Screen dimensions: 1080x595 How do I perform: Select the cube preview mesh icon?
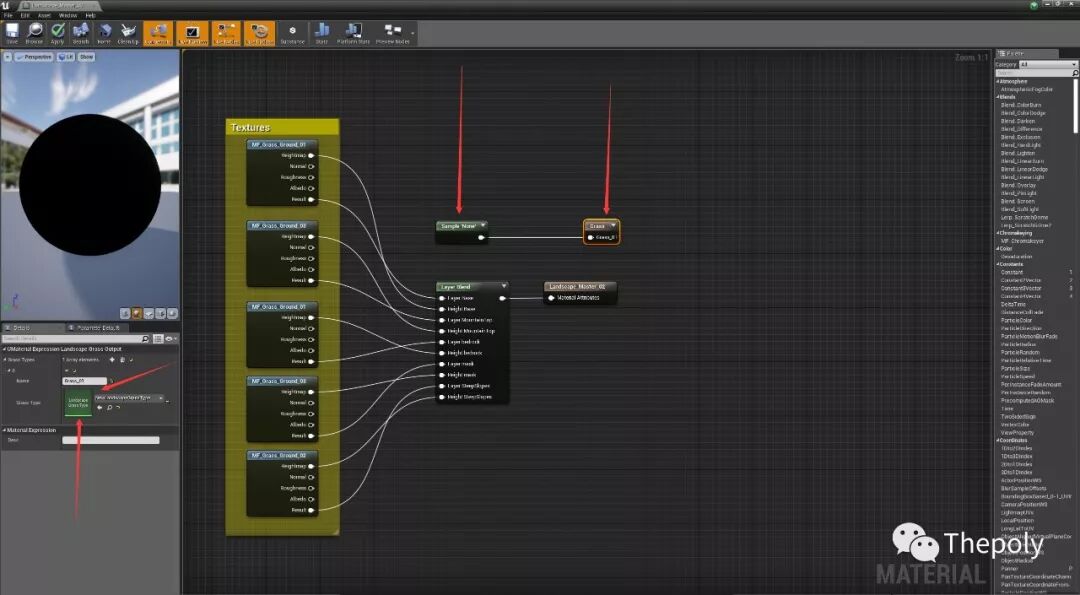point(160,313)
